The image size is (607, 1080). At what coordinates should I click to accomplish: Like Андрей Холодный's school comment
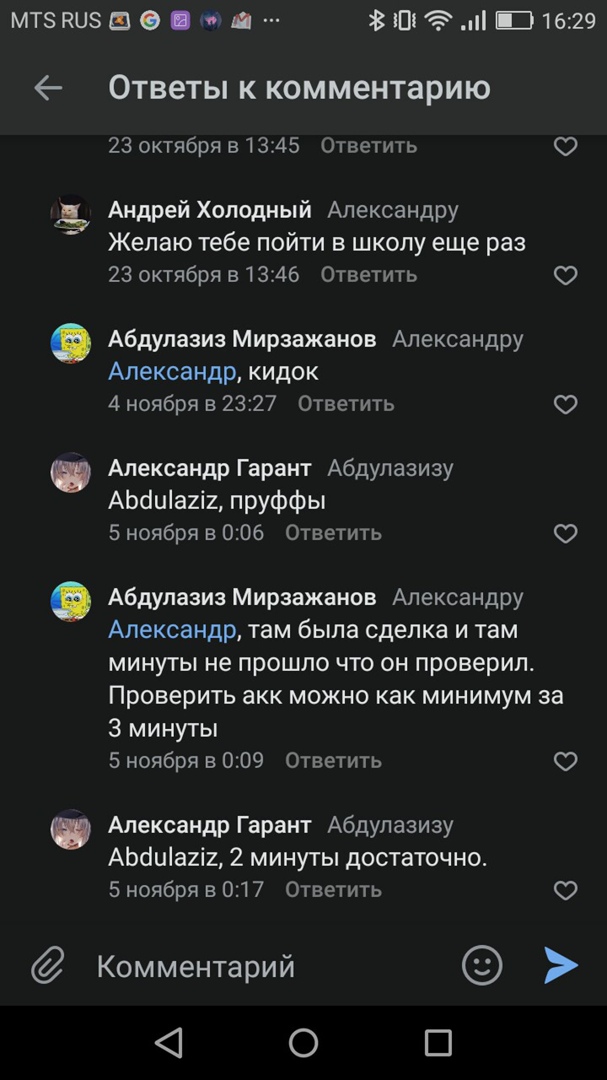[565, 275]
